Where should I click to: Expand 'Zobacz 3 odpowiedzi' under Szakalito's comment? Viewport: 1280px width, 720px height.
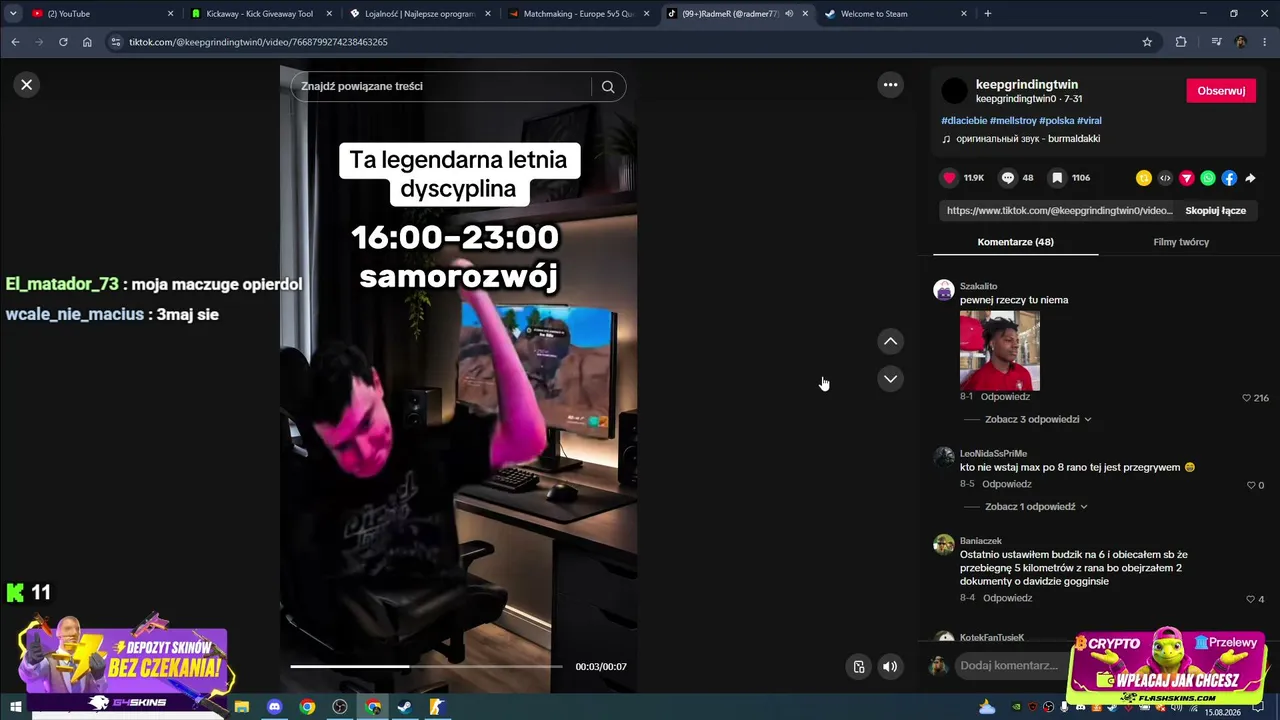(1038, 419)
